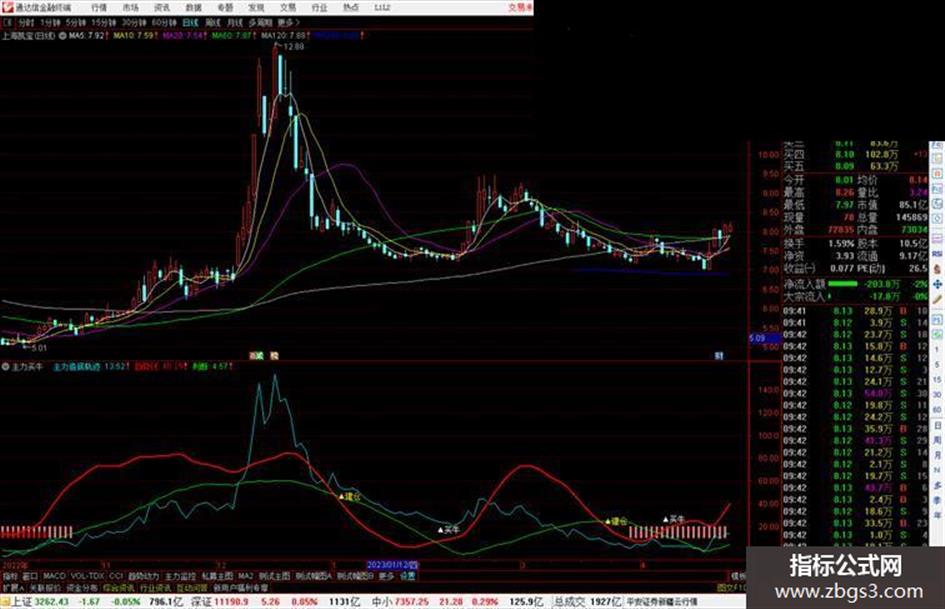The height and width of the screenshot is (609, 945).
Task: Click the 设置 button on indicator bar
Action: tap(407, 576)
